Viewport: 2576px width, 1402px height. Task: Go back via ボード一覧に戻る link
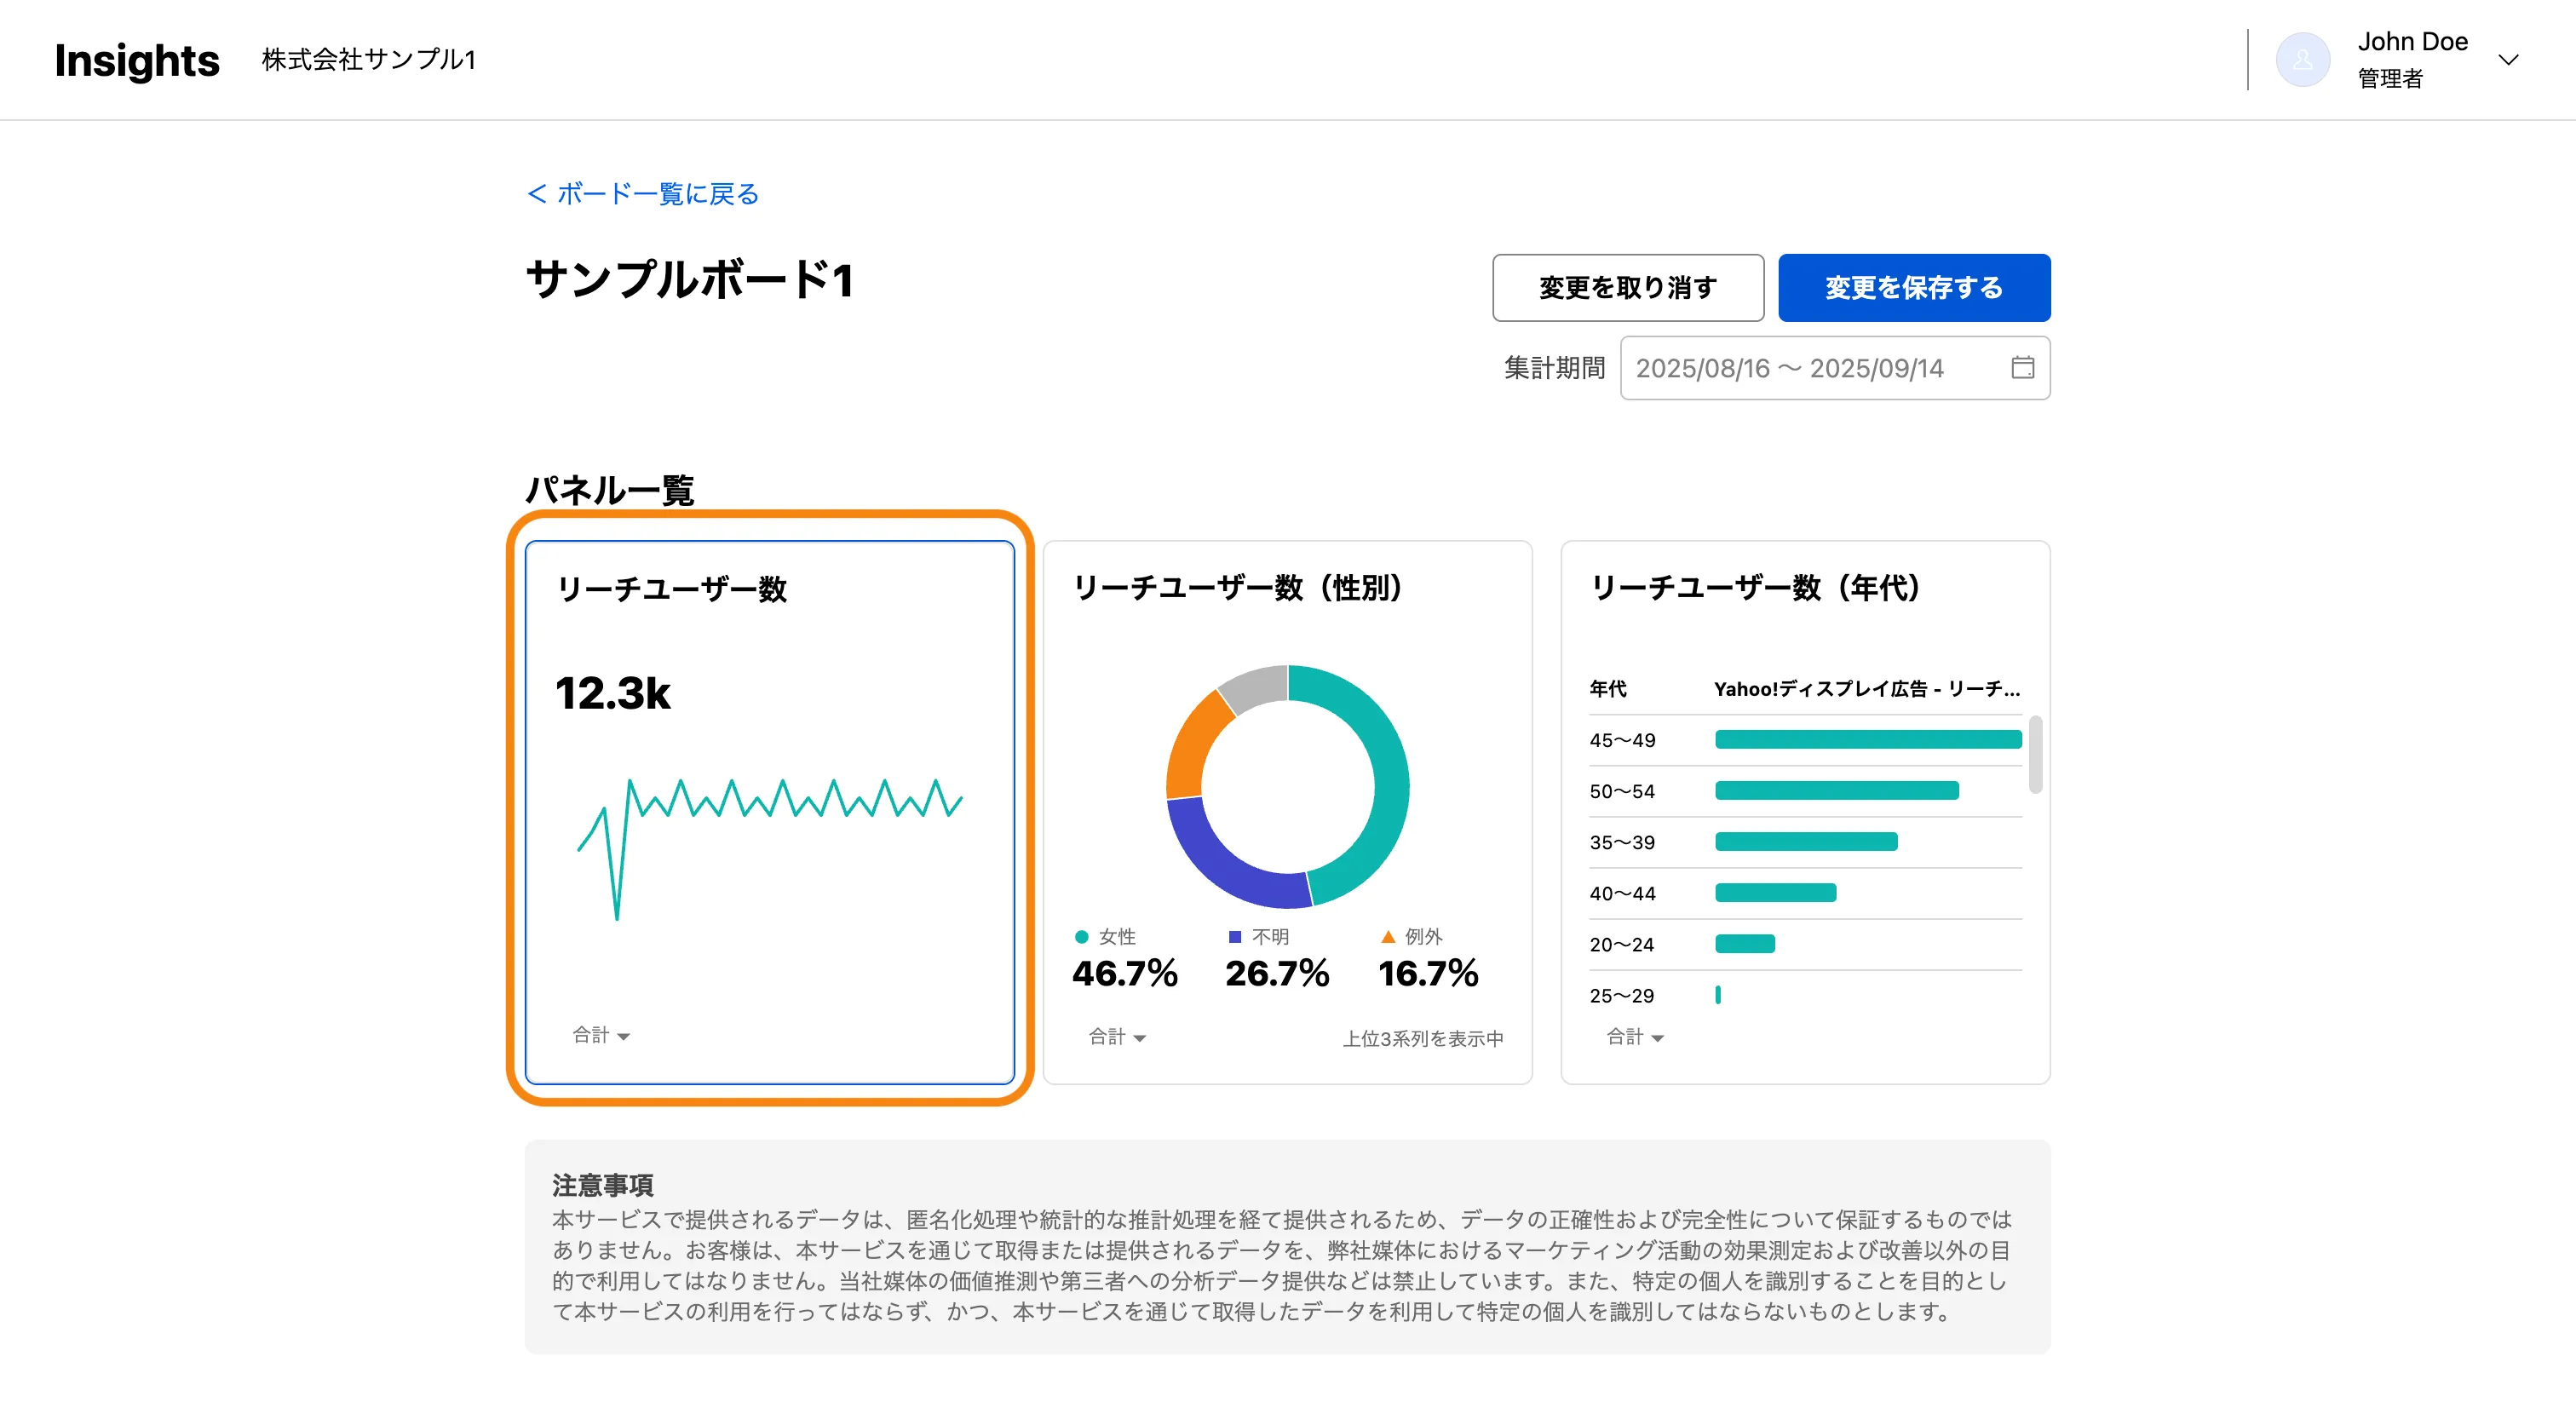click(643, 194)
